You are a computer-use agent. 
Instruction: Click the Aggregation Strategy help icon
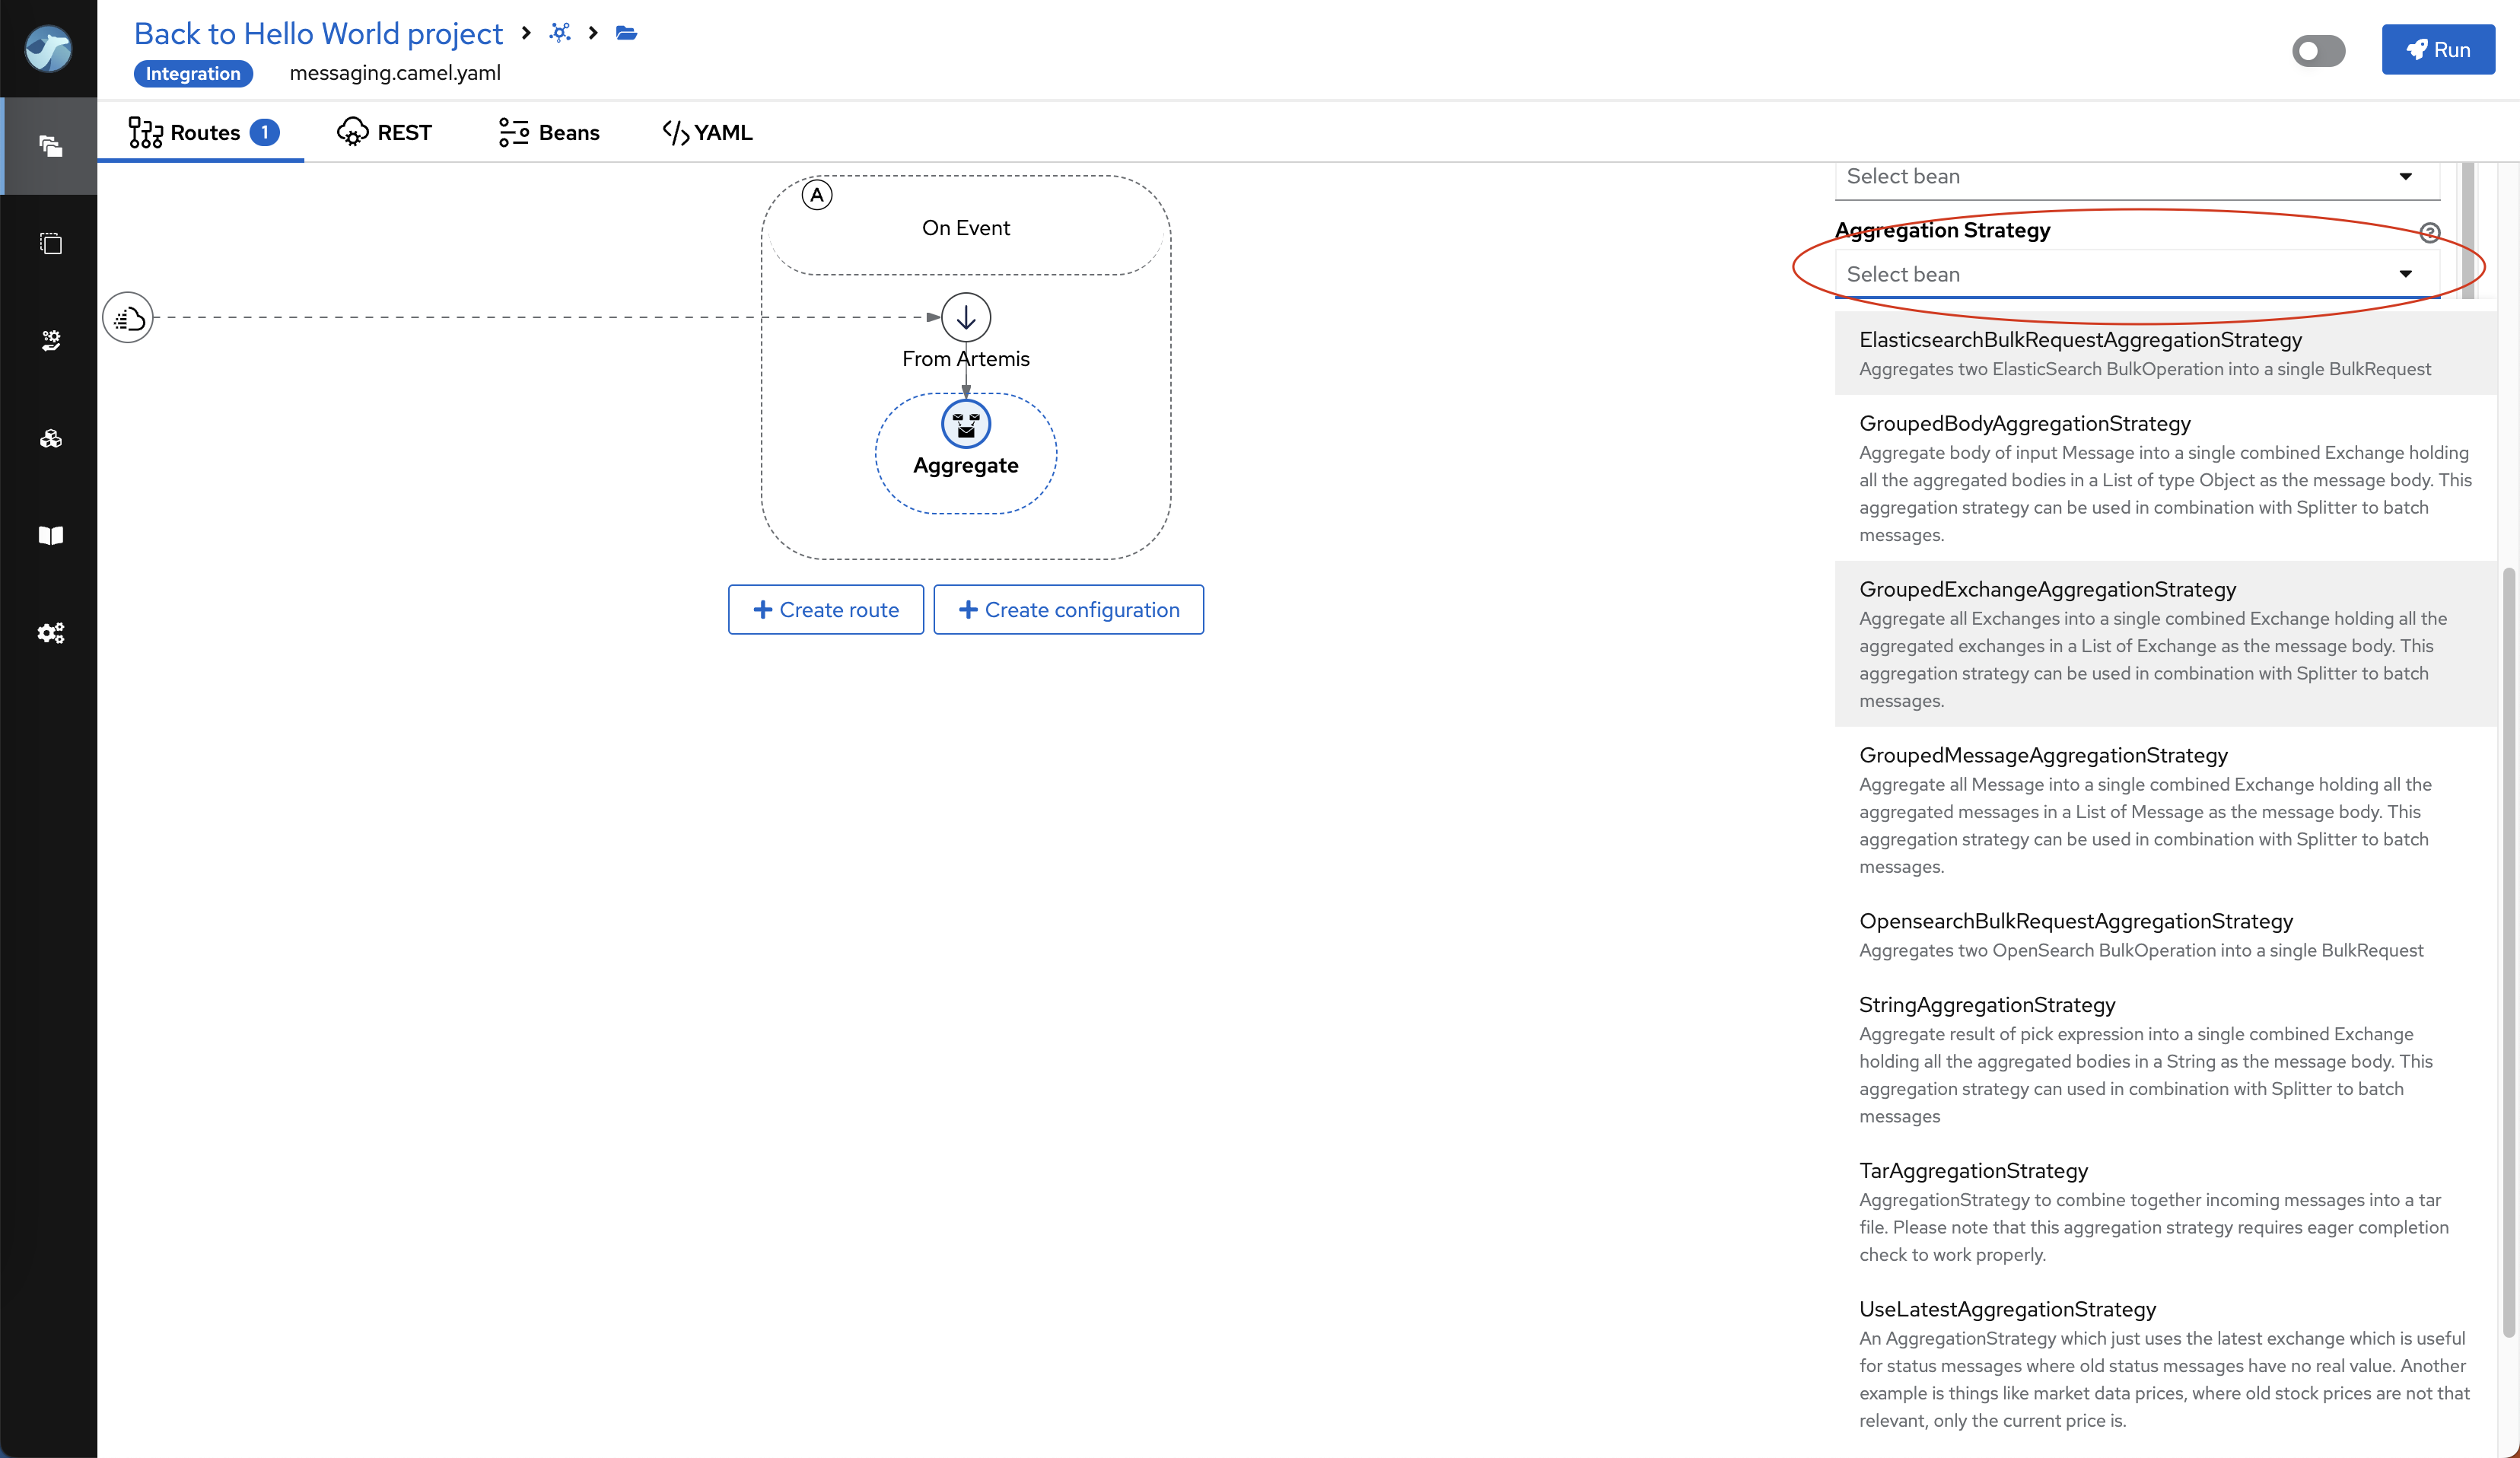coord(2429,233)
